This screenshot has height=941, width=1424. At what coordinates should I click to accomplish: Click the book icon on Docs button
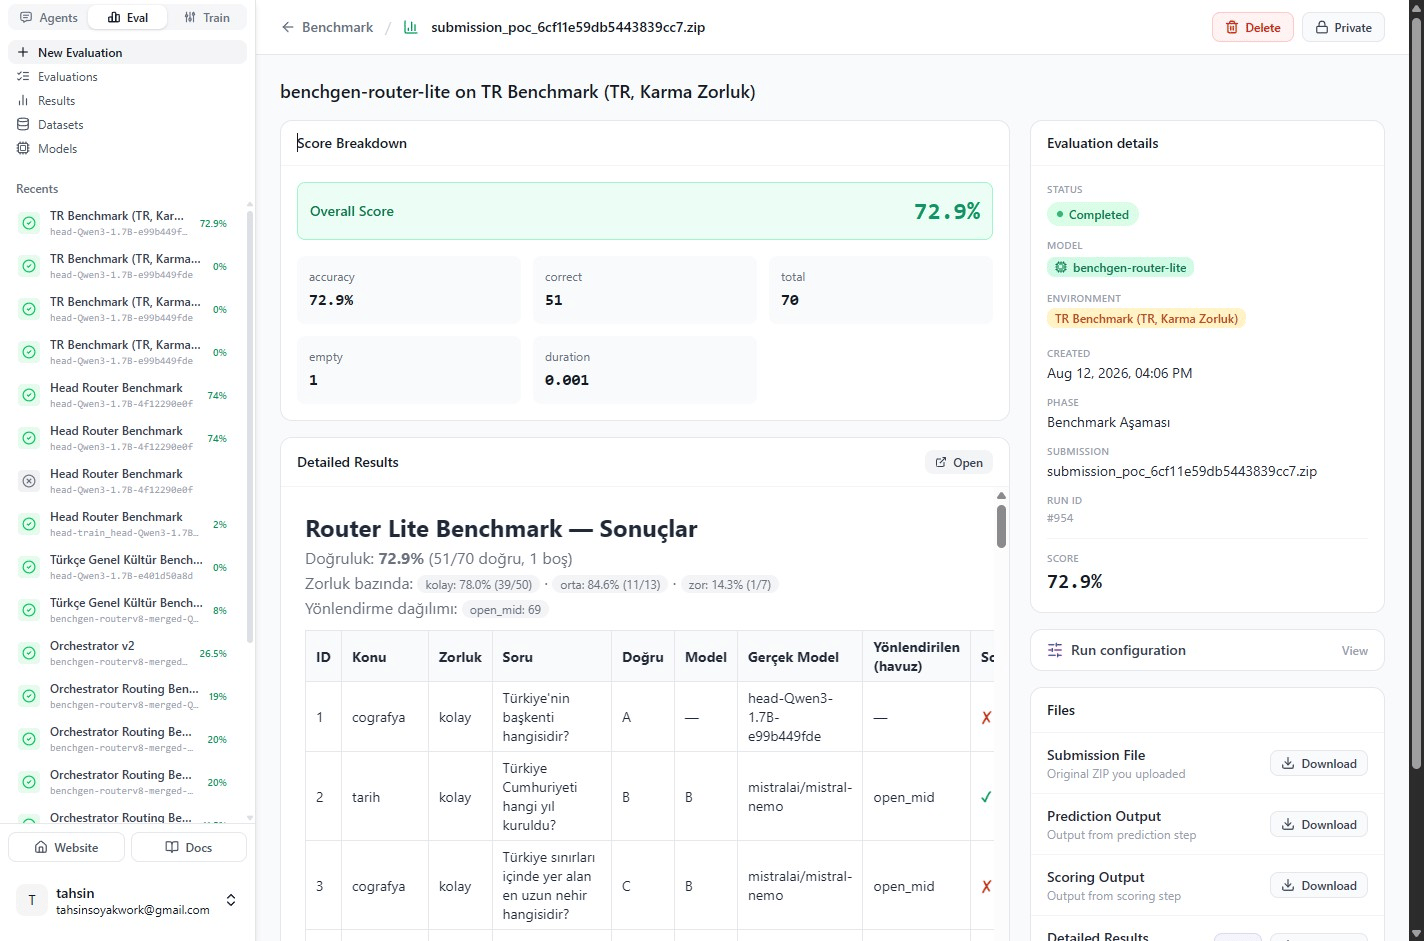tap(171, 847)
